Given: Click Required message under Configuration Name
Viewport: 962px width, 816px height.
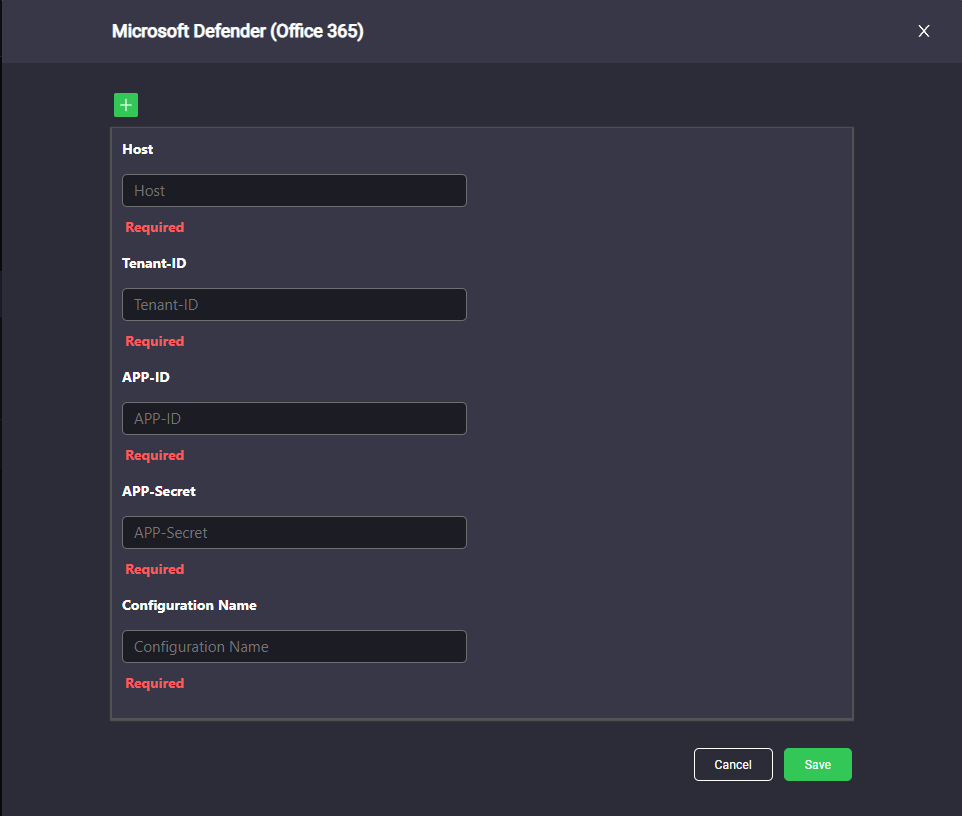Looking at the screenshot, I should pos(155,683).
